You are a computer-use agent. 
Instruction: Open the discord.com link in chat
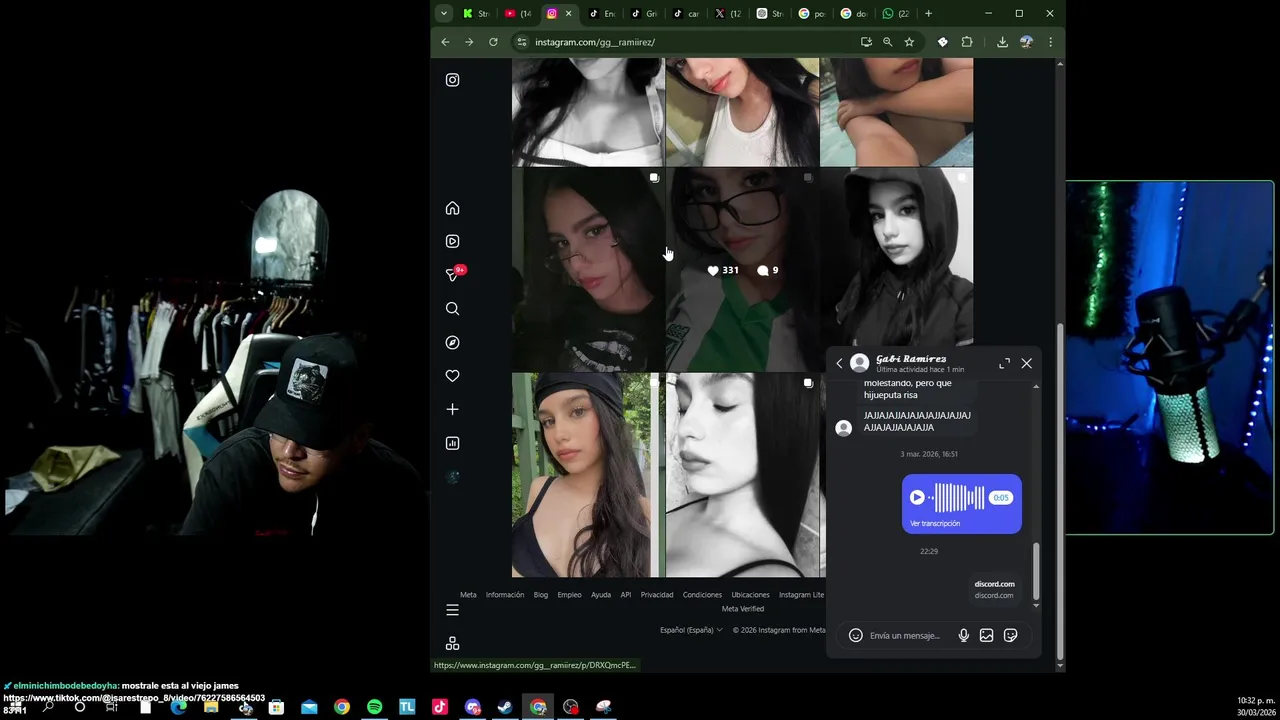[x=994, y=589]
